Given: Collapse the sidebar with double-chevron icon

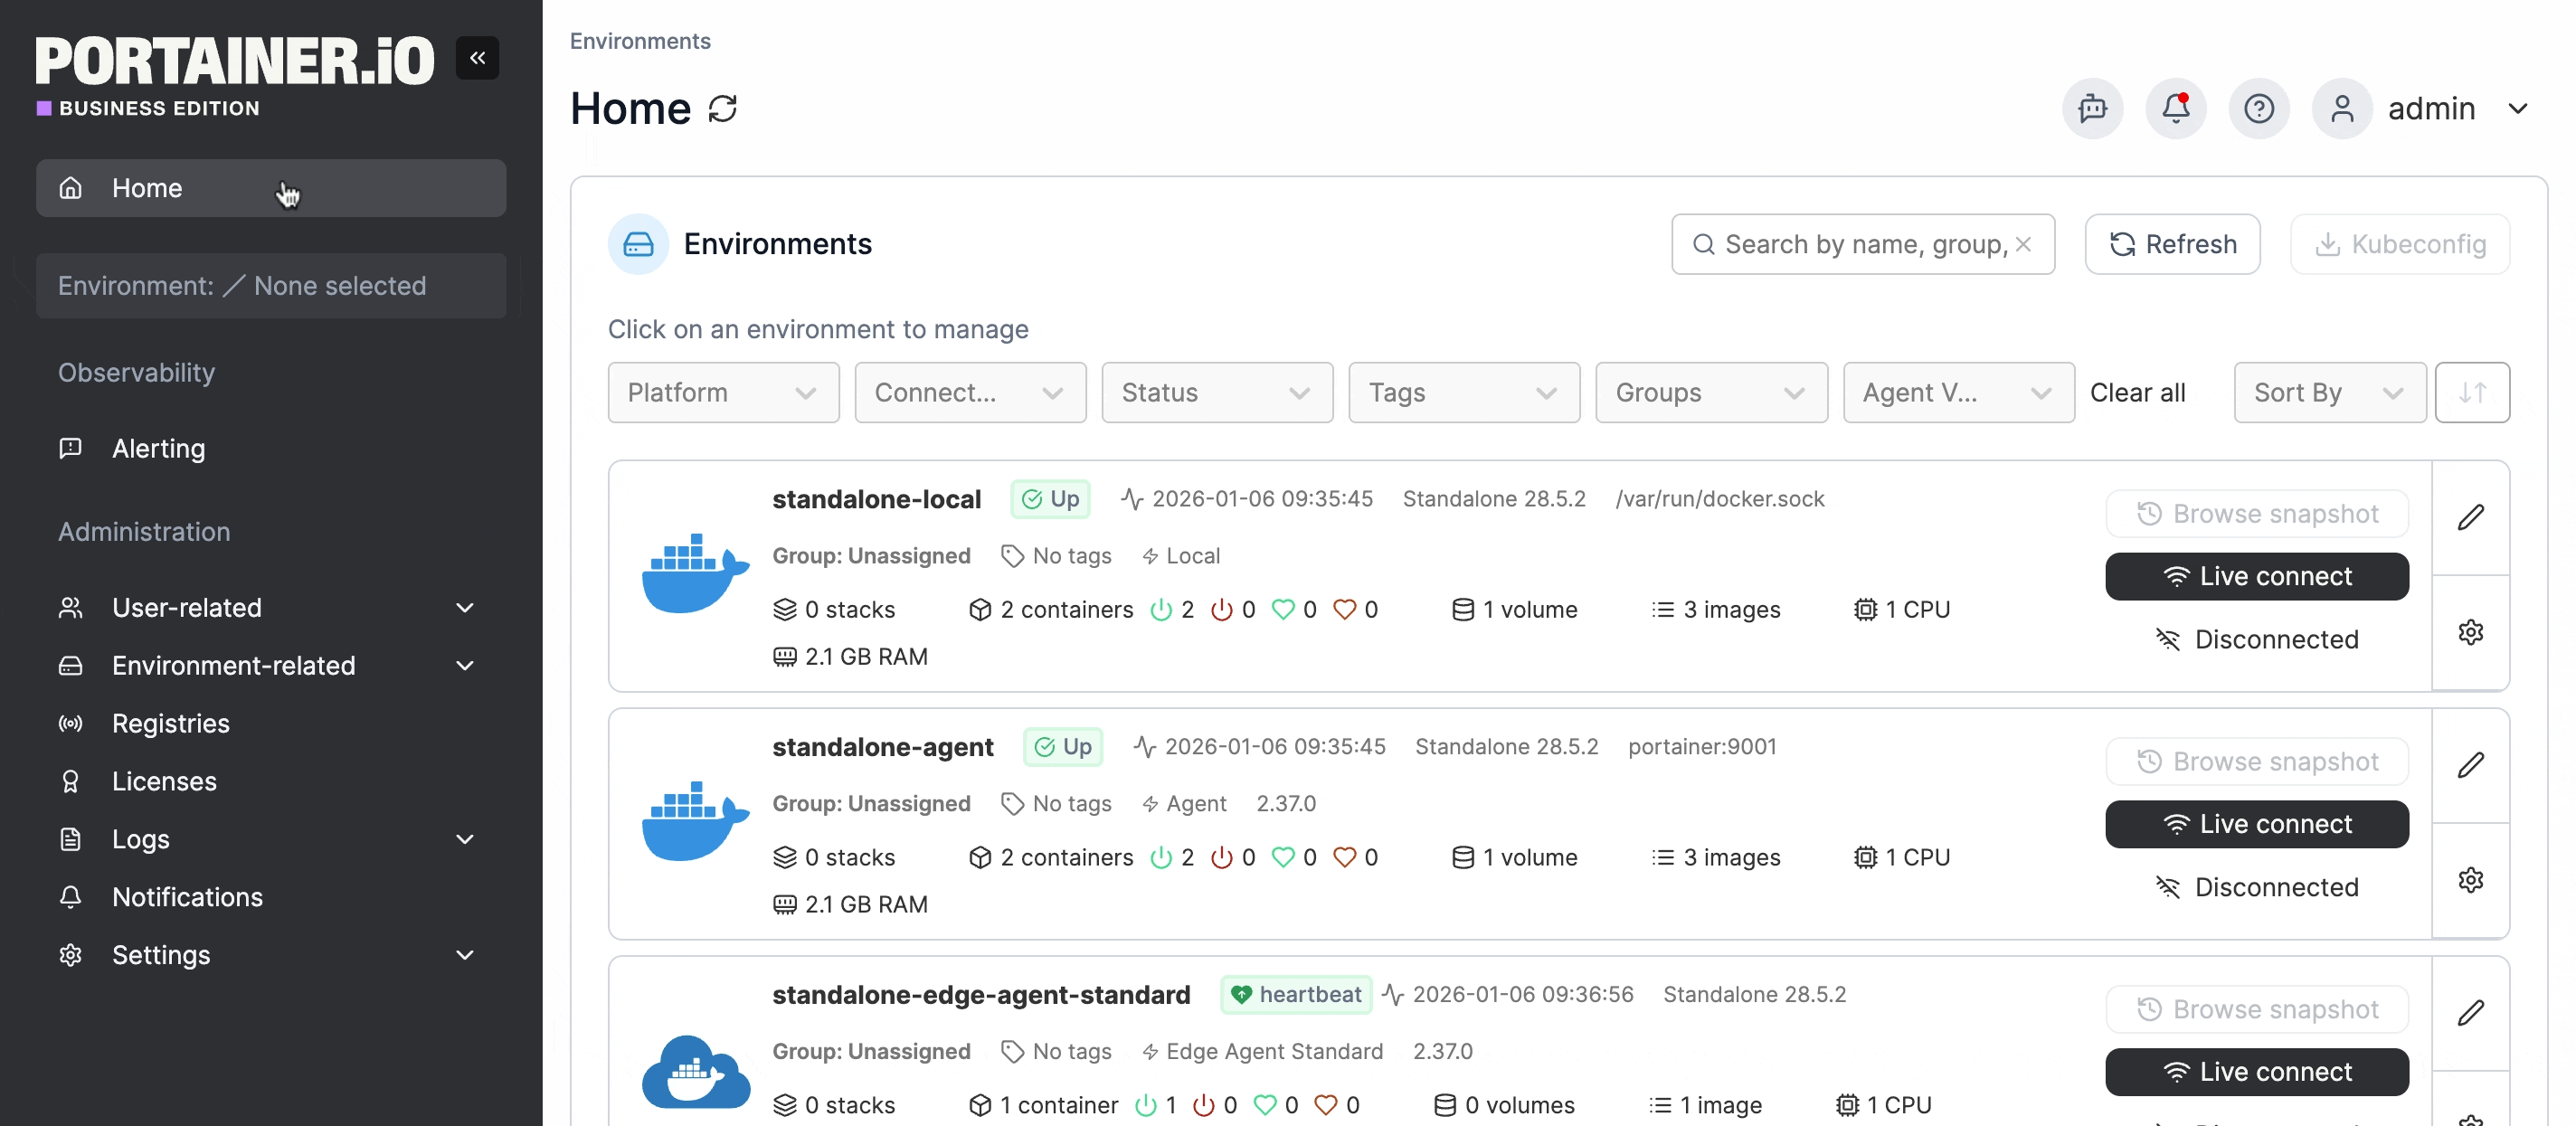Looking at the screenshot, I should pos(477,58).
